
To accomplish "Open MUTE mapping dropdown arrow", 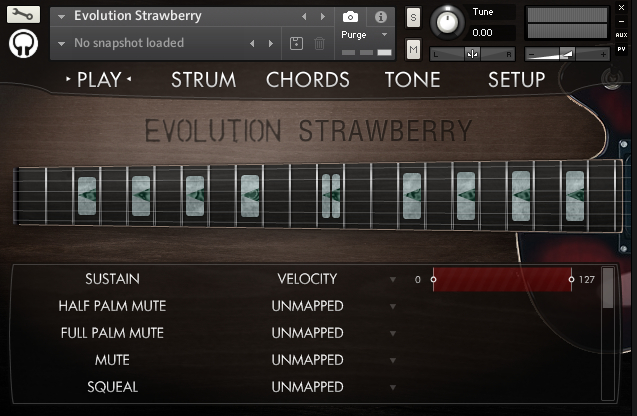I will click(392, 360).
